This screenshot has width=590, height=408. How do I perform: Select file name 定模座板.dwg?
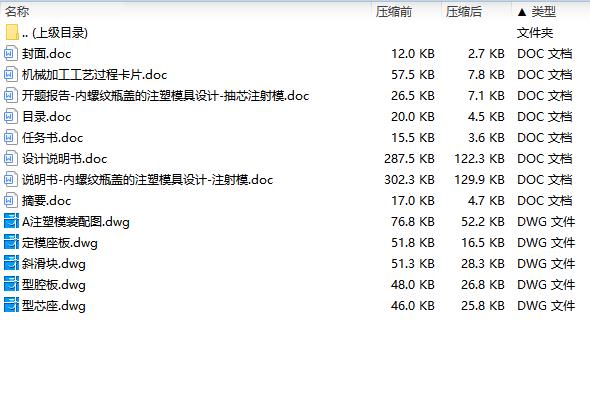[x=59, y=243]
